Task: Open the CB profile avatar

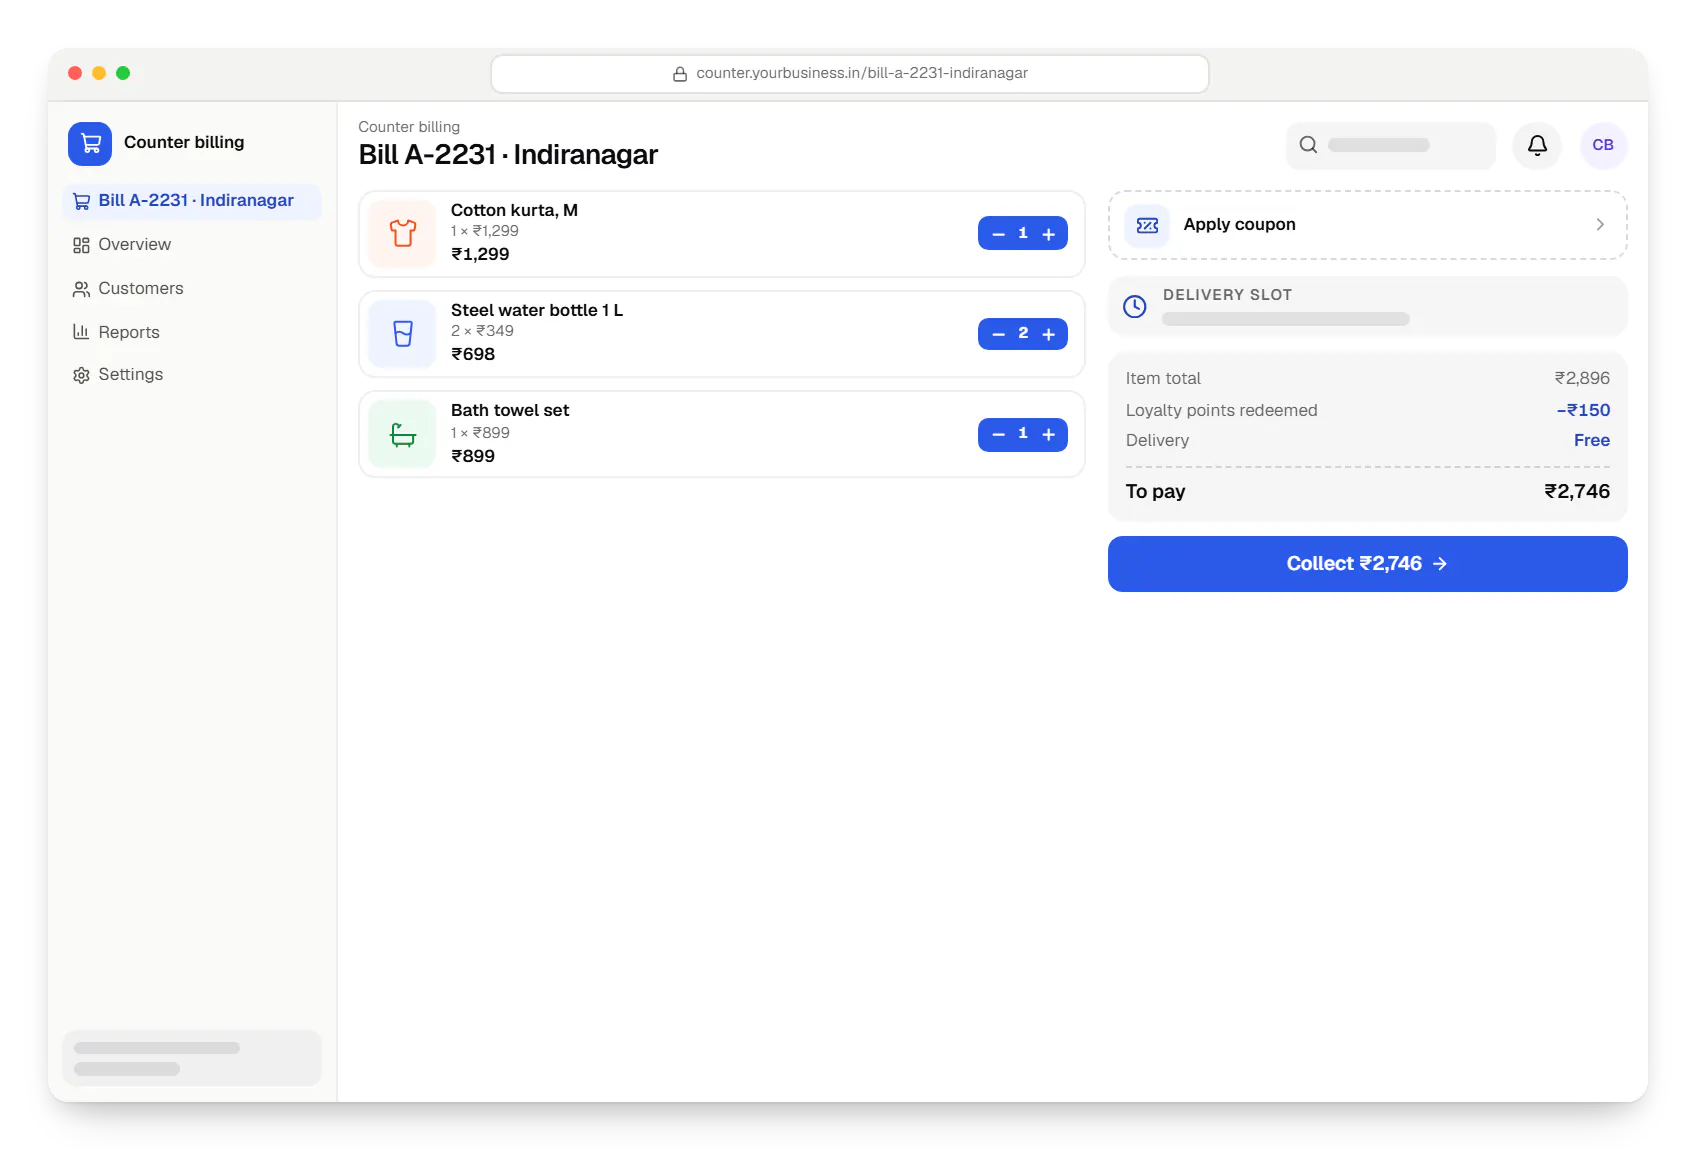Action: coord(1603,145)
